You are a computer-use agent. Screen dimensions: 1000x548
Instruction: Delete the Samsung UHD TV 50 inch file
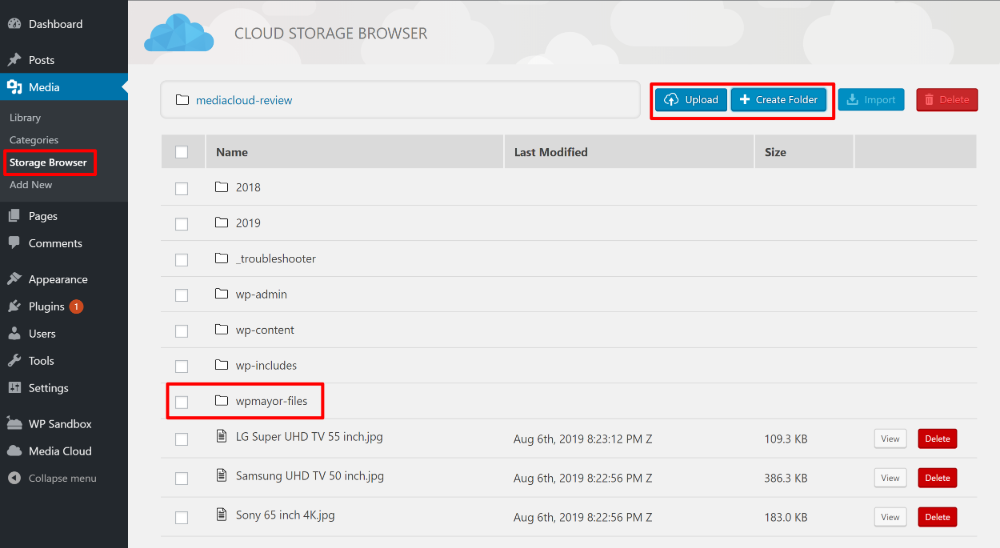tap(938, 478)
